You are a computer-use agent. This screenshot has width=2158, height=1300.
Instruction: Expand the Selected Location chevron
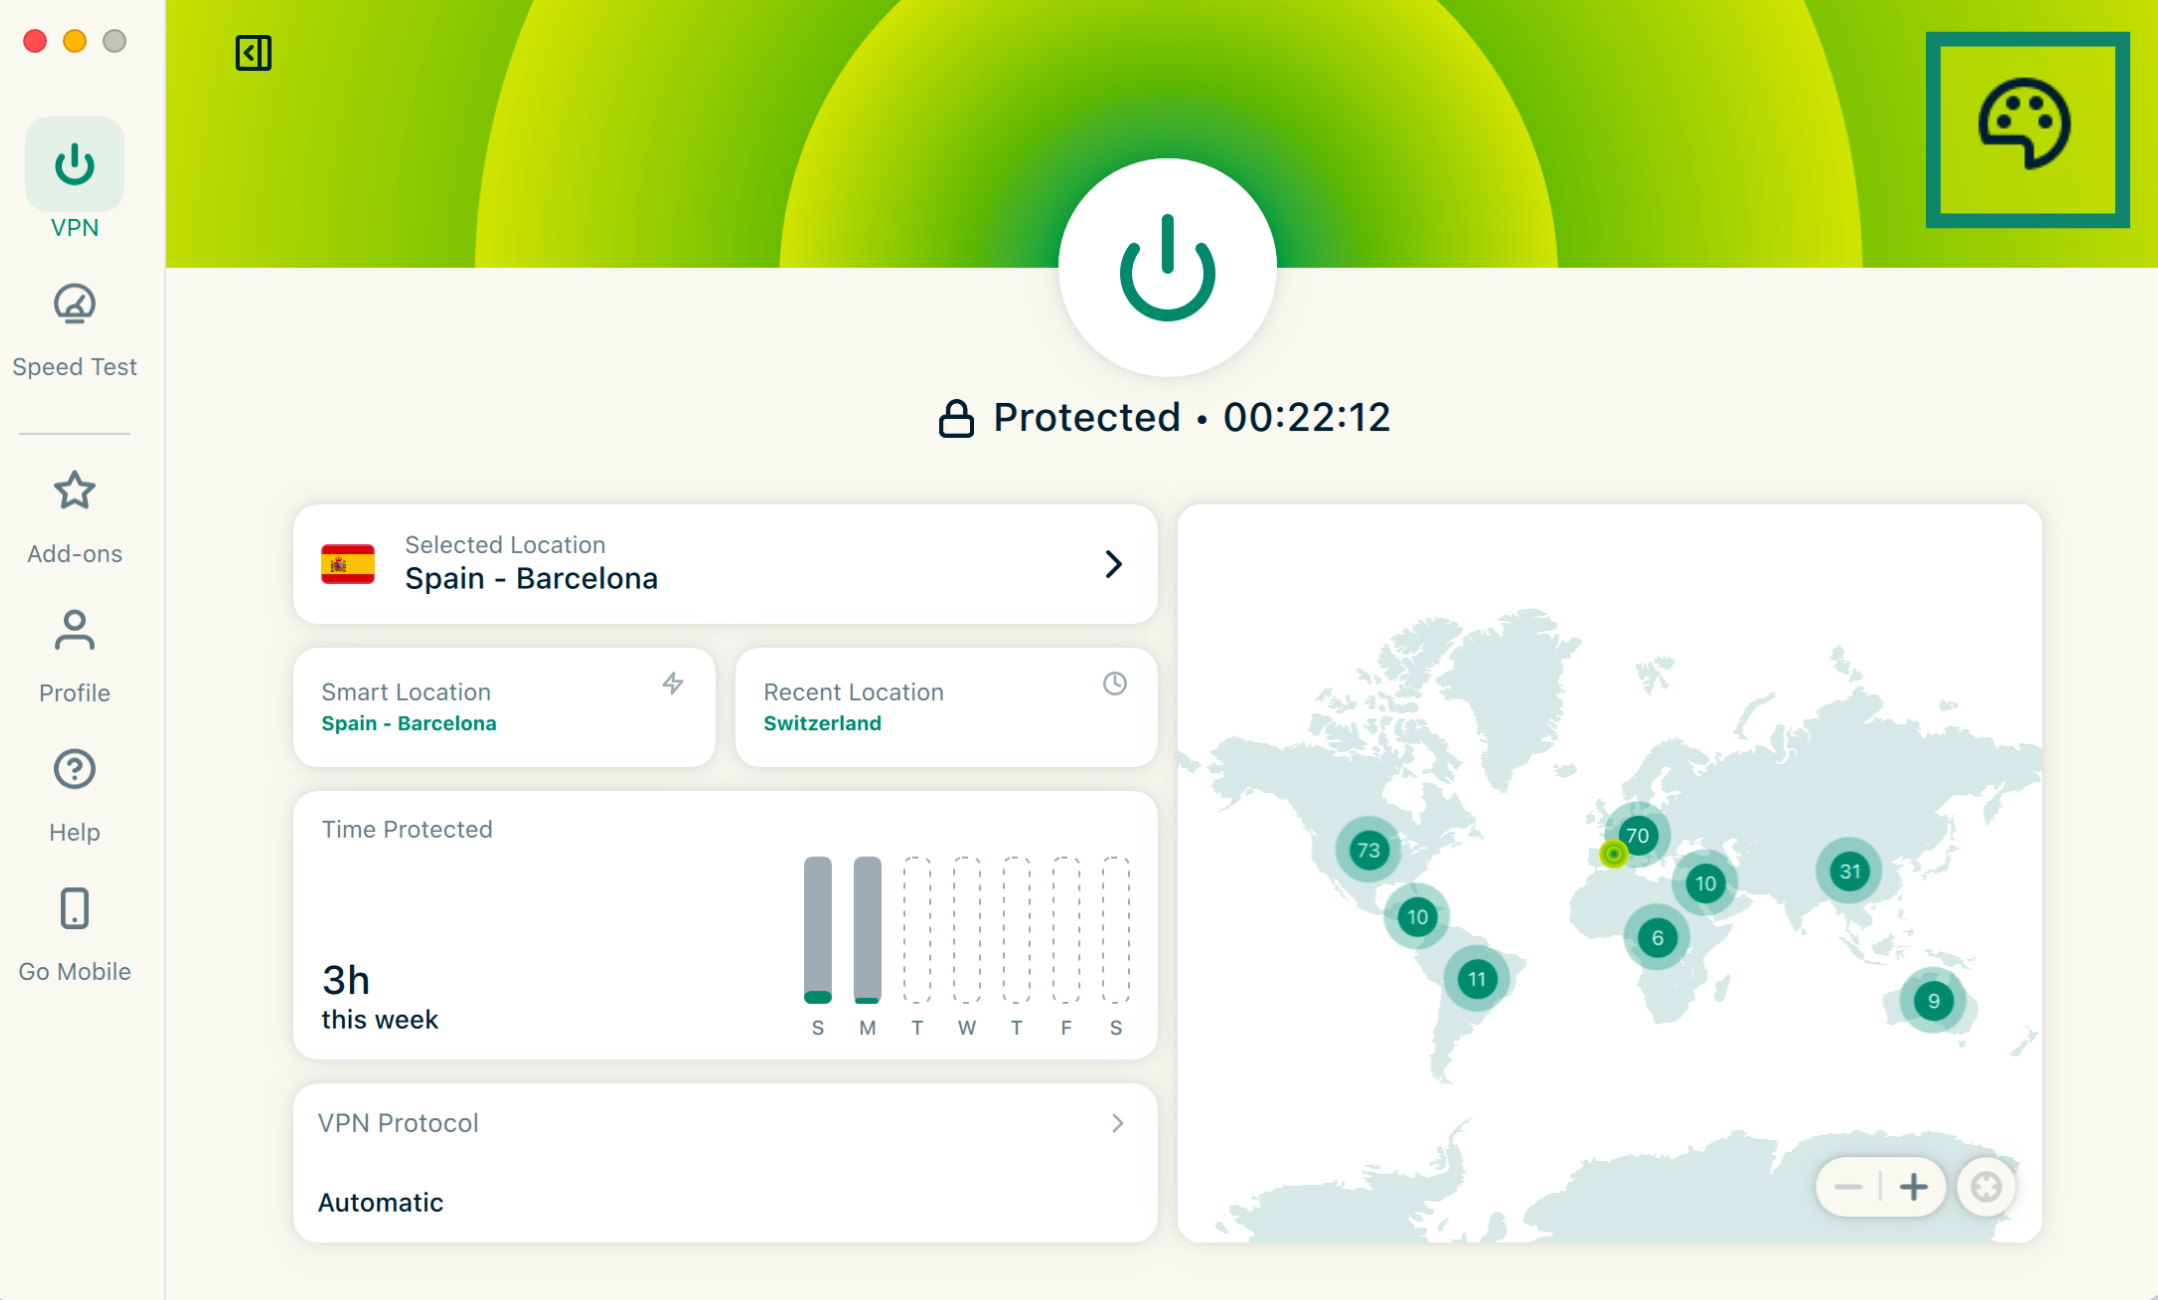[x=1113, y=564]
